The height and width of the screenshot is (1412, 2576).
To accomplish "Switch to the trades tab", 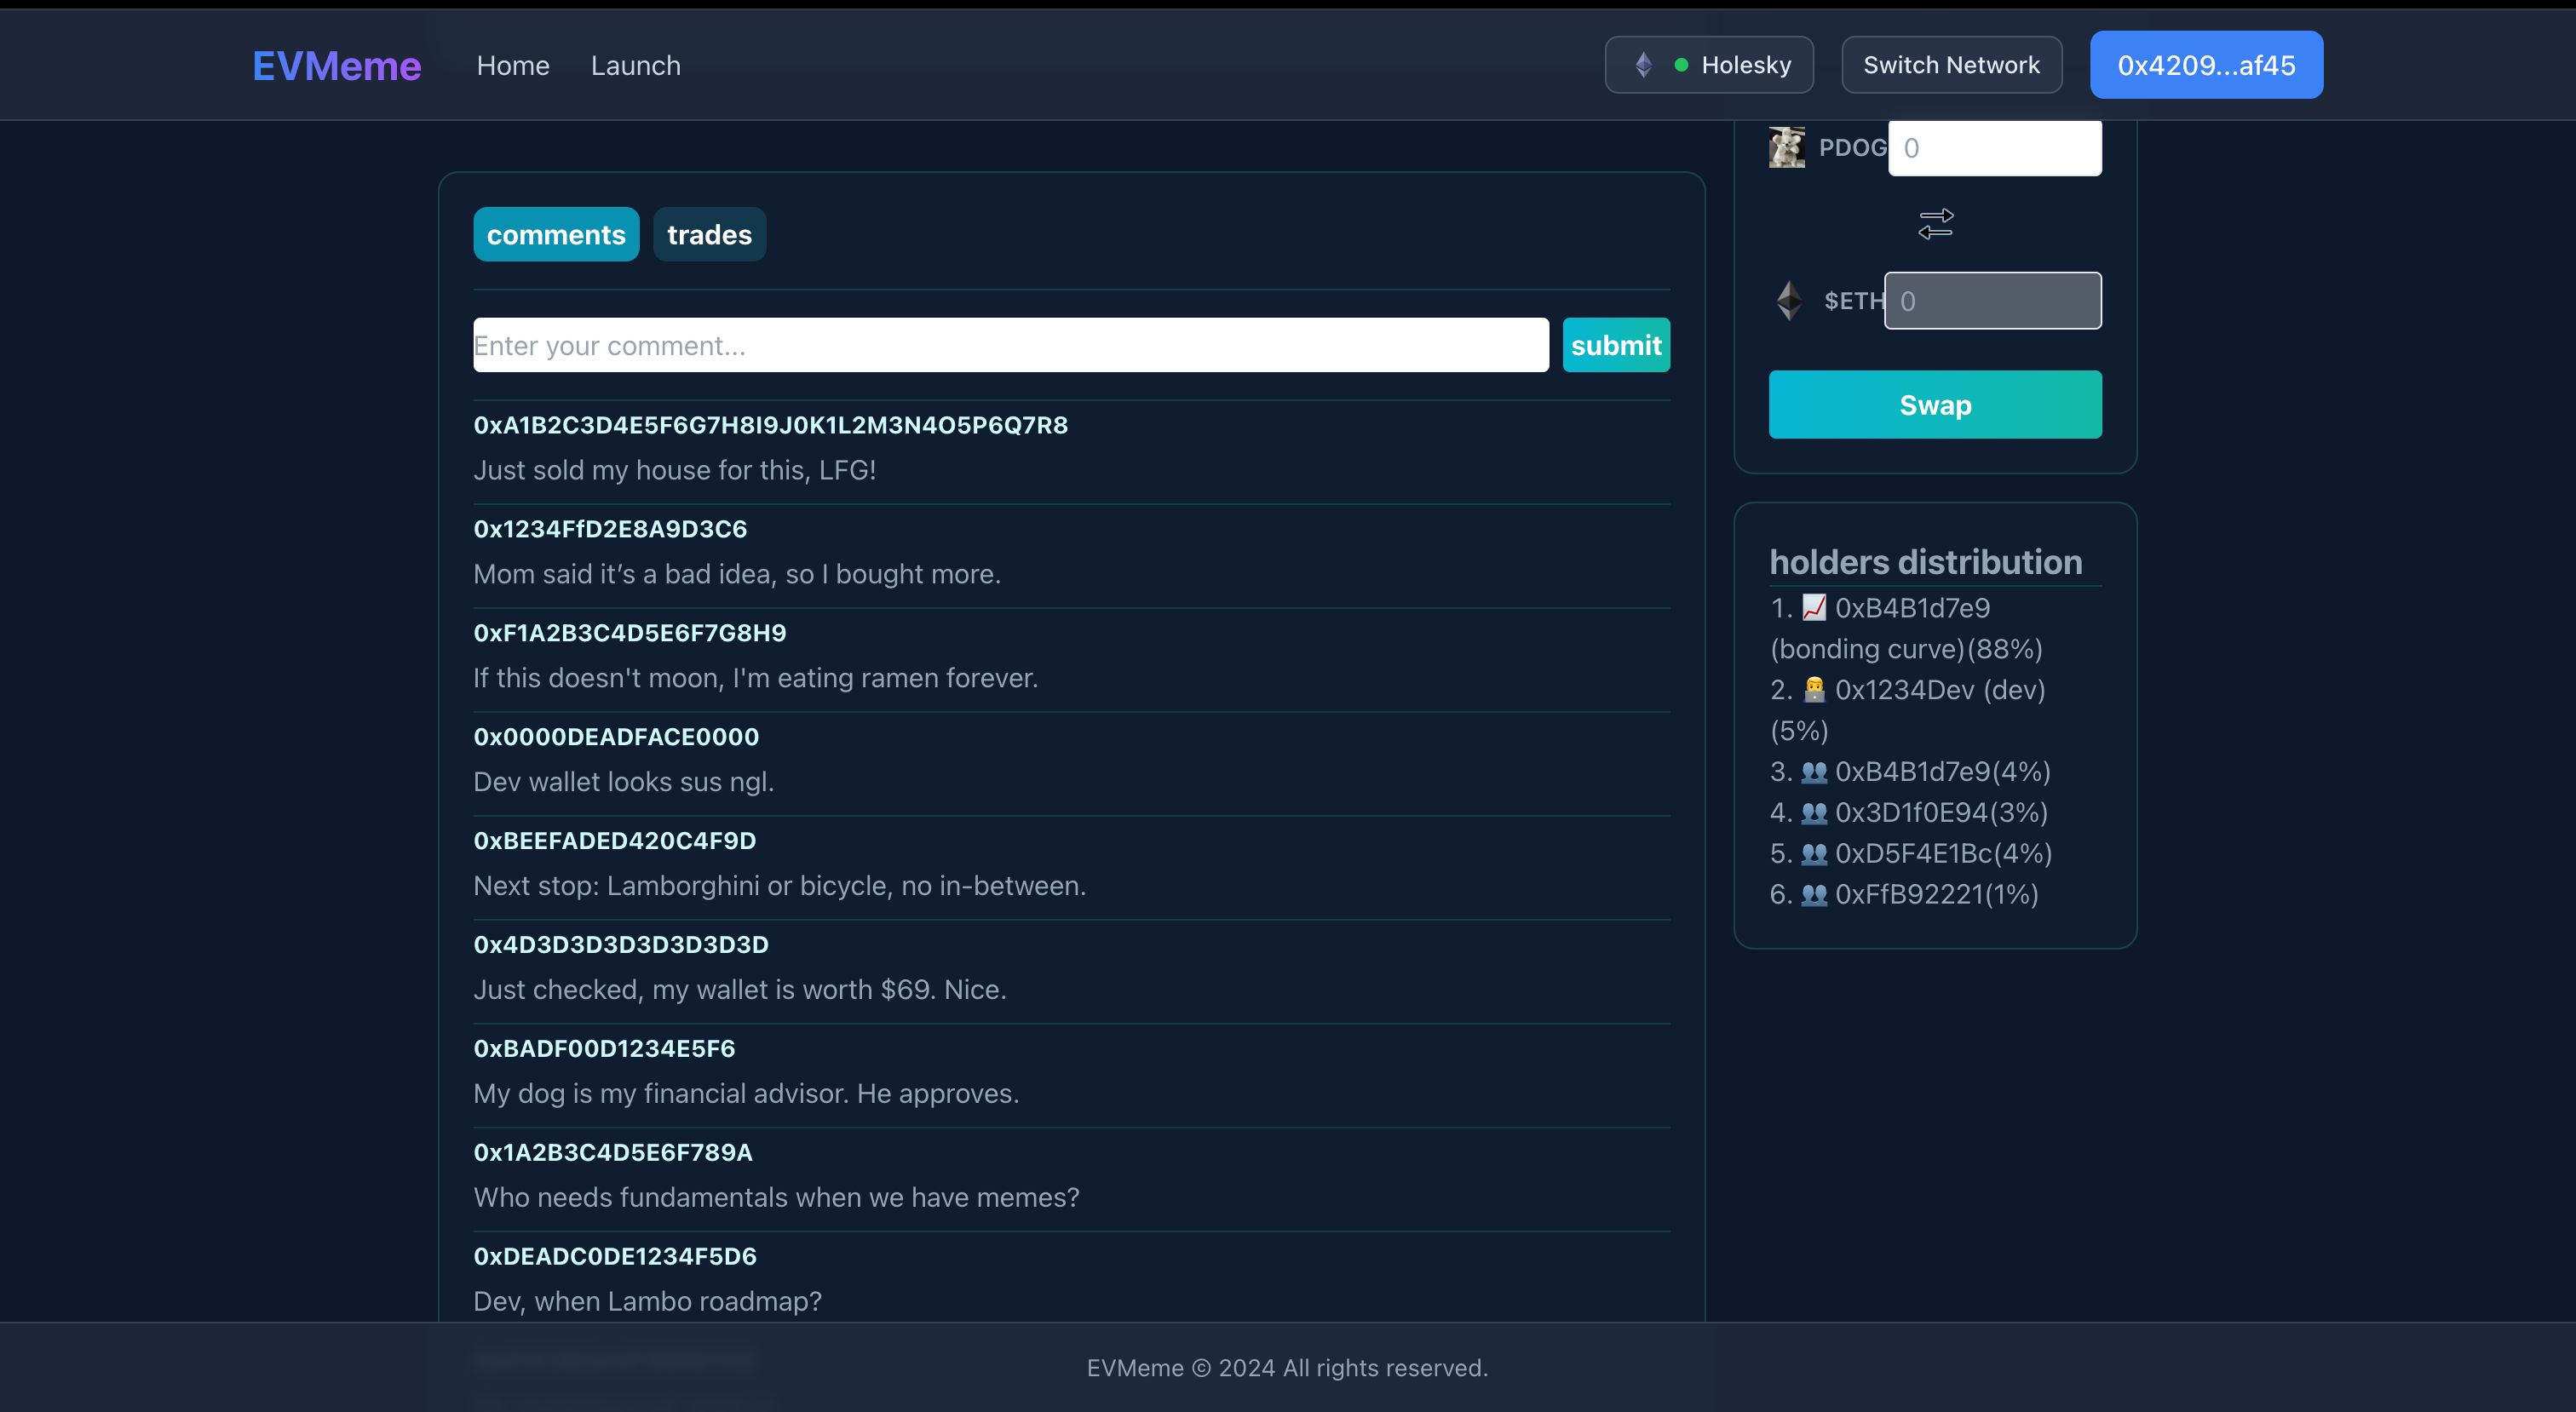I will [708, 233].
